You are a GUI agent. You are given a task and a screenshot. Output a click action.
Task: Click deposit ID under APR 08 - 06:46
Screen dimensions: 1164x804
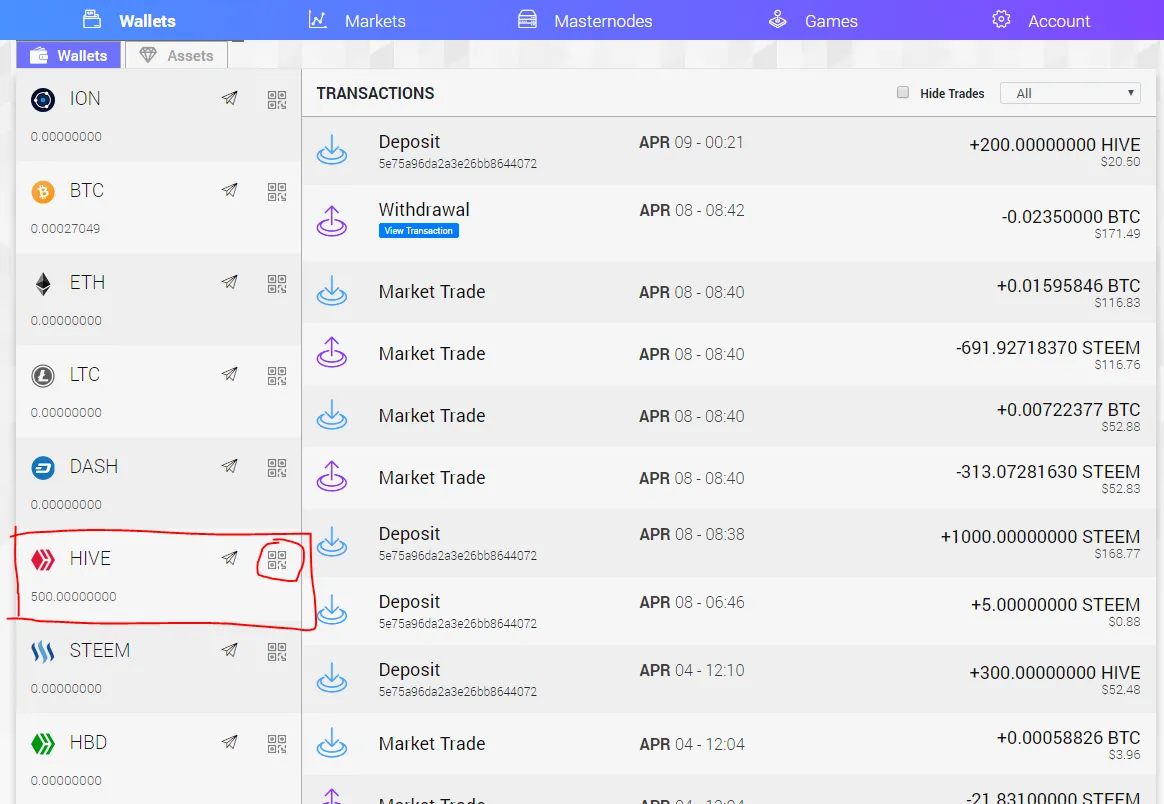click(457, 624)
